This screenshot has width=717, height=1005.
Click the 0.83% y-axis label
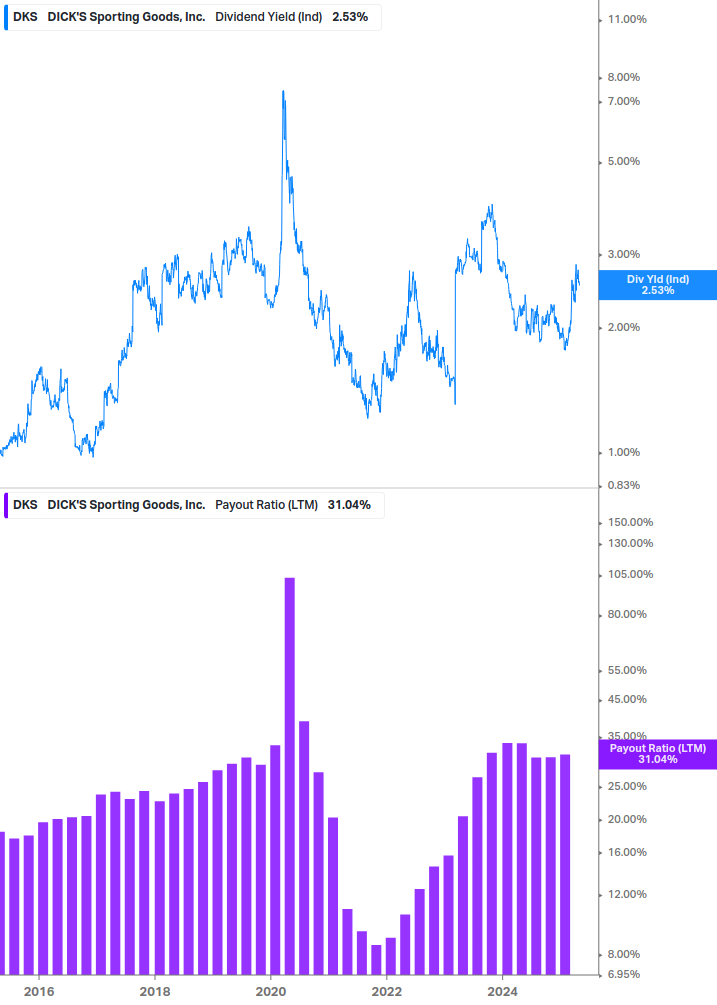coord(623,485)
